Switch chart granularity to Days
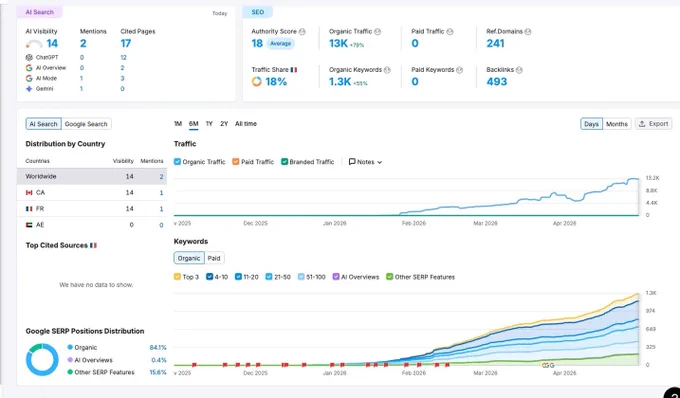The width and height of the screenshot is (680, 398). tap(591, 124)
